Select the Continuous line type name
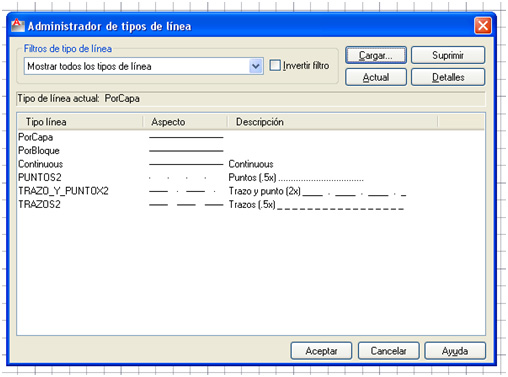This screenshot has height=377, width=508. [41, 164]
